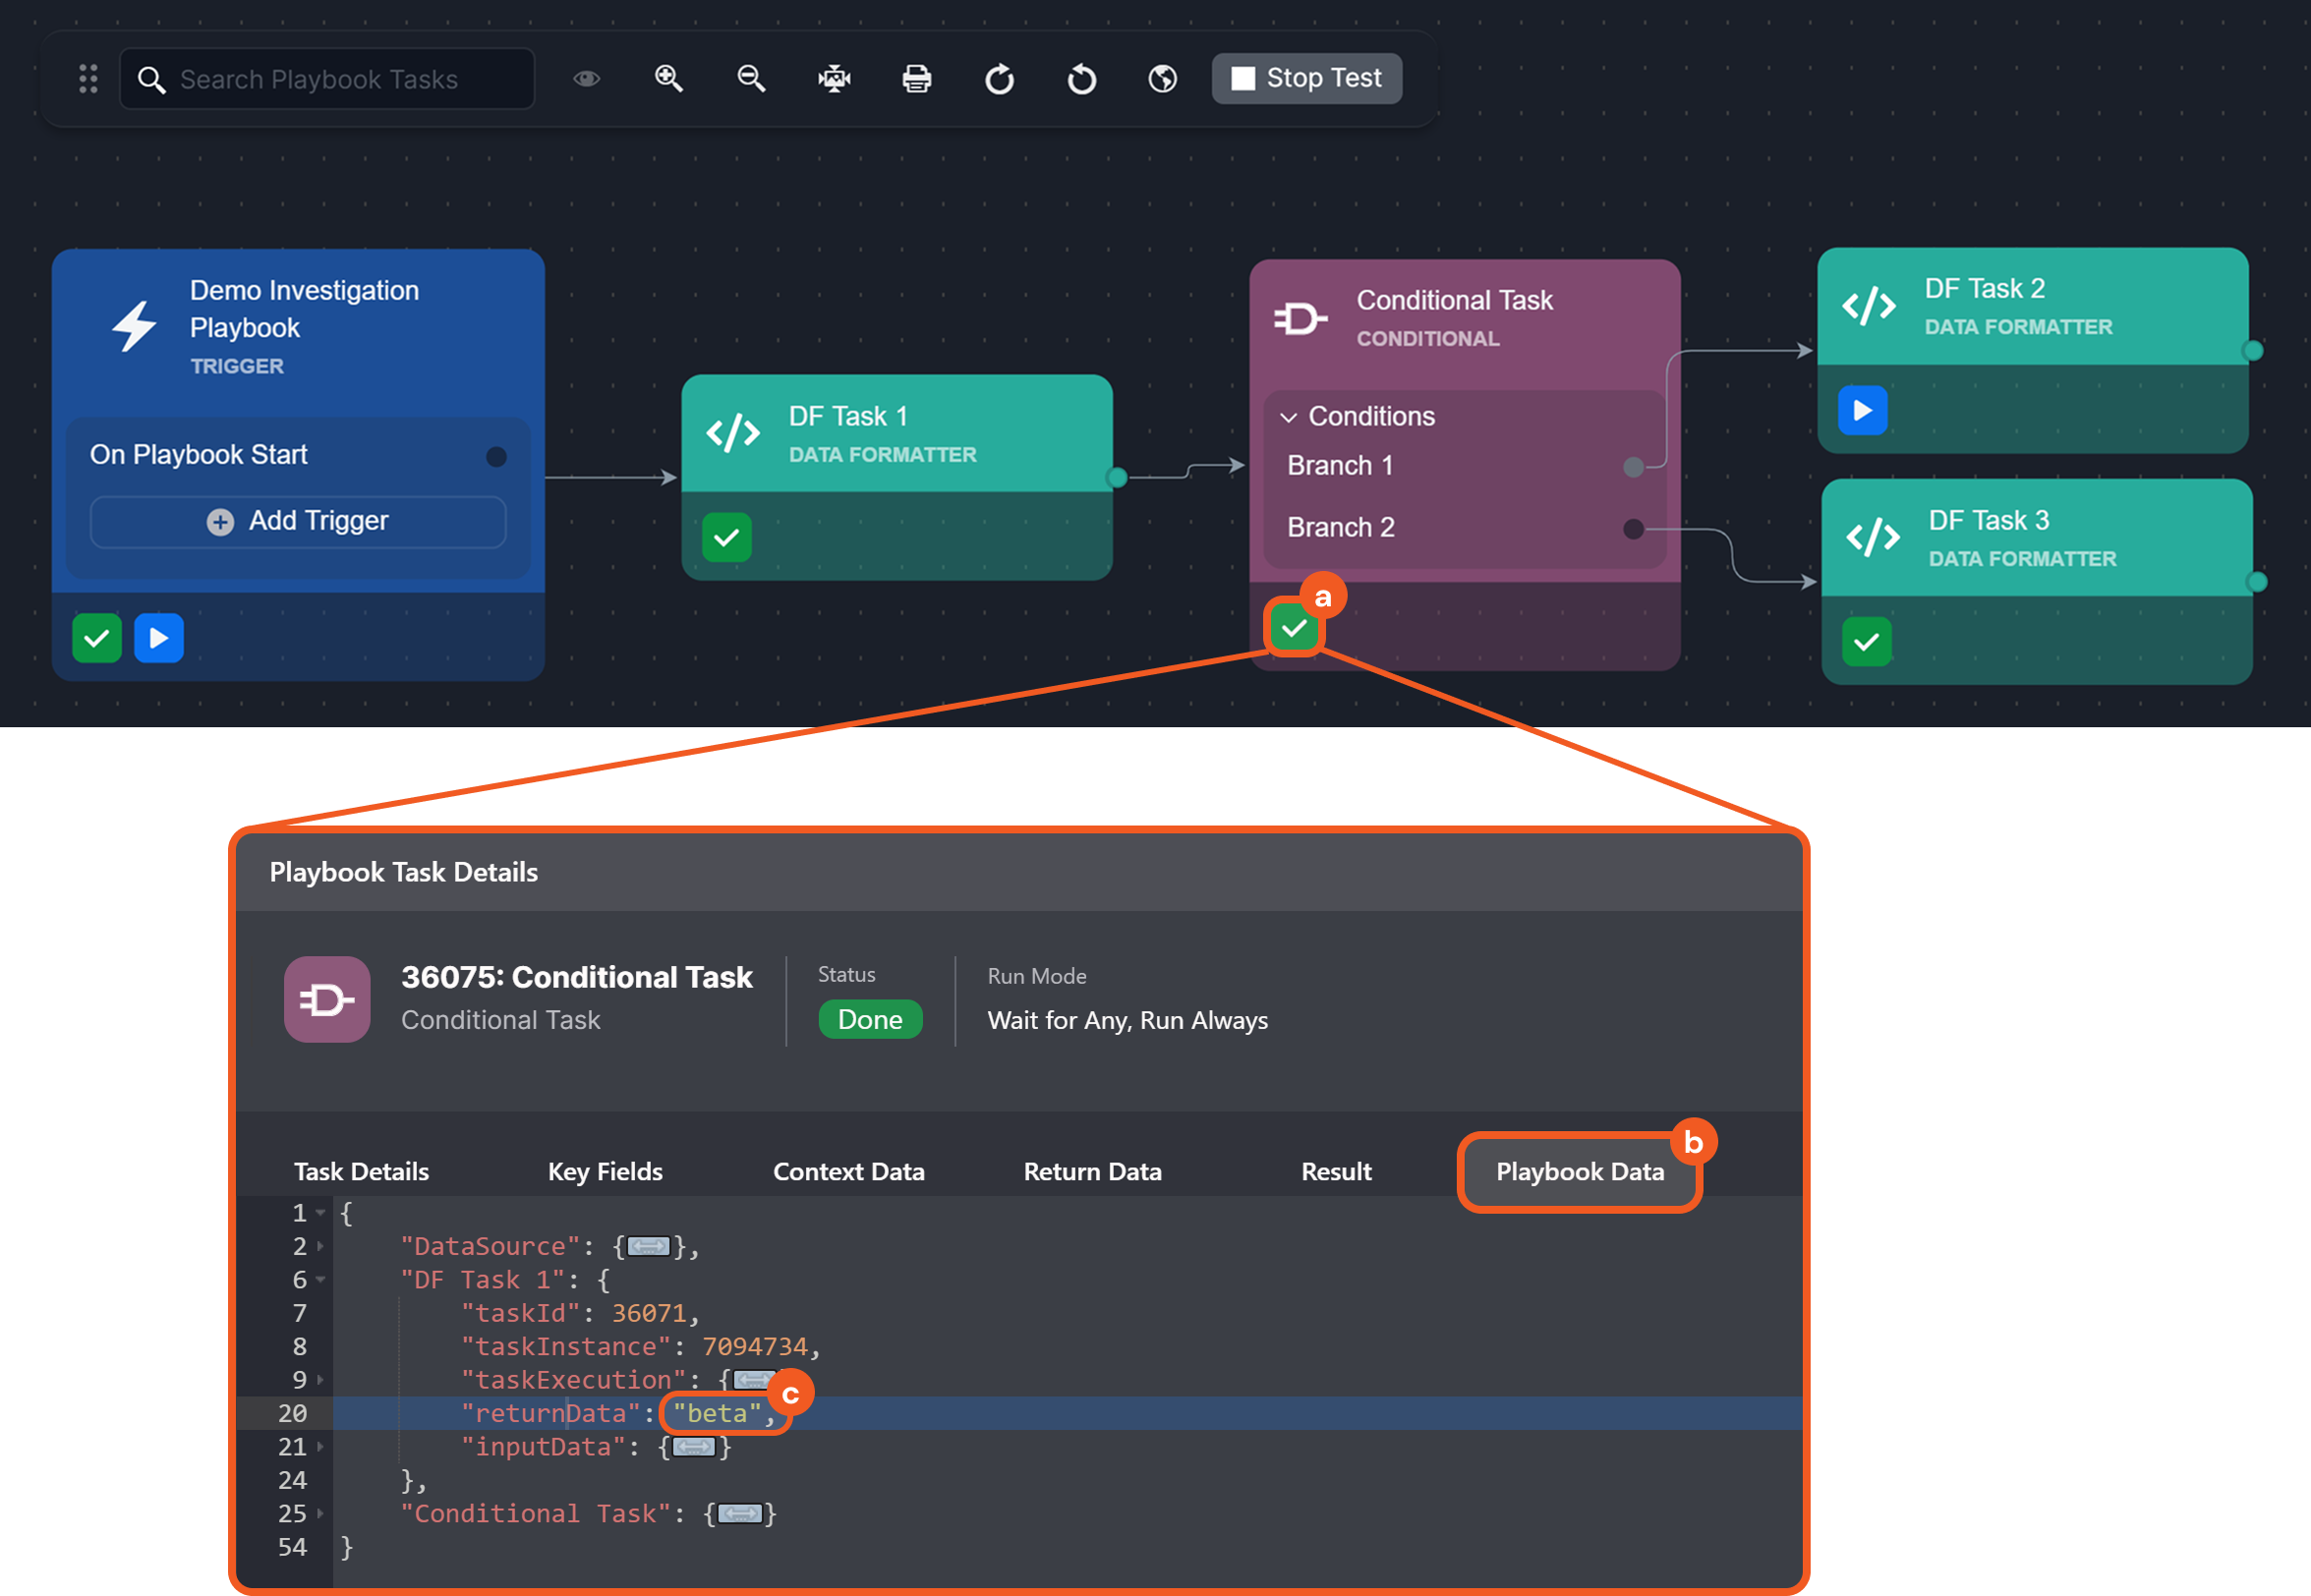Viewport: 2311px width, 1596px height.
Task: Click DF Task 3 green checkmark status
Action: 1866,642
